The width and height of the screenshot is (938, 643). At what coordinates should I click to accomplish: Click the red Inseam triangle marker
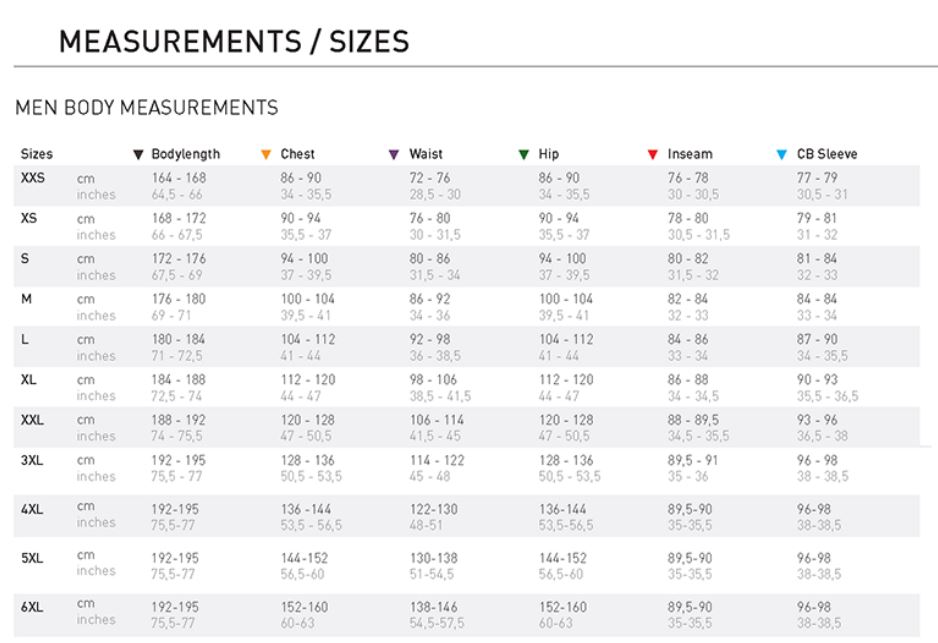coord(653,155)
